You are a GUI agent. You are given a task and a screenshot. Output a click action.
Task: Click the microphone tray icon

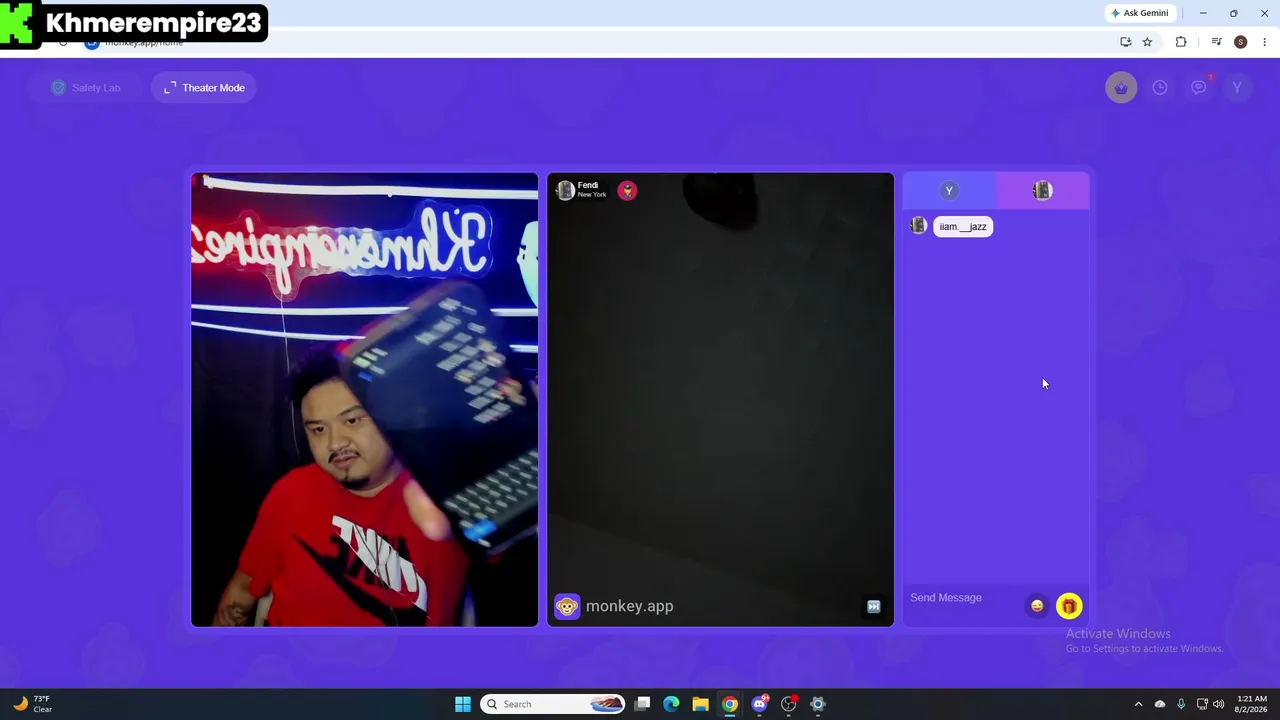1181,704
